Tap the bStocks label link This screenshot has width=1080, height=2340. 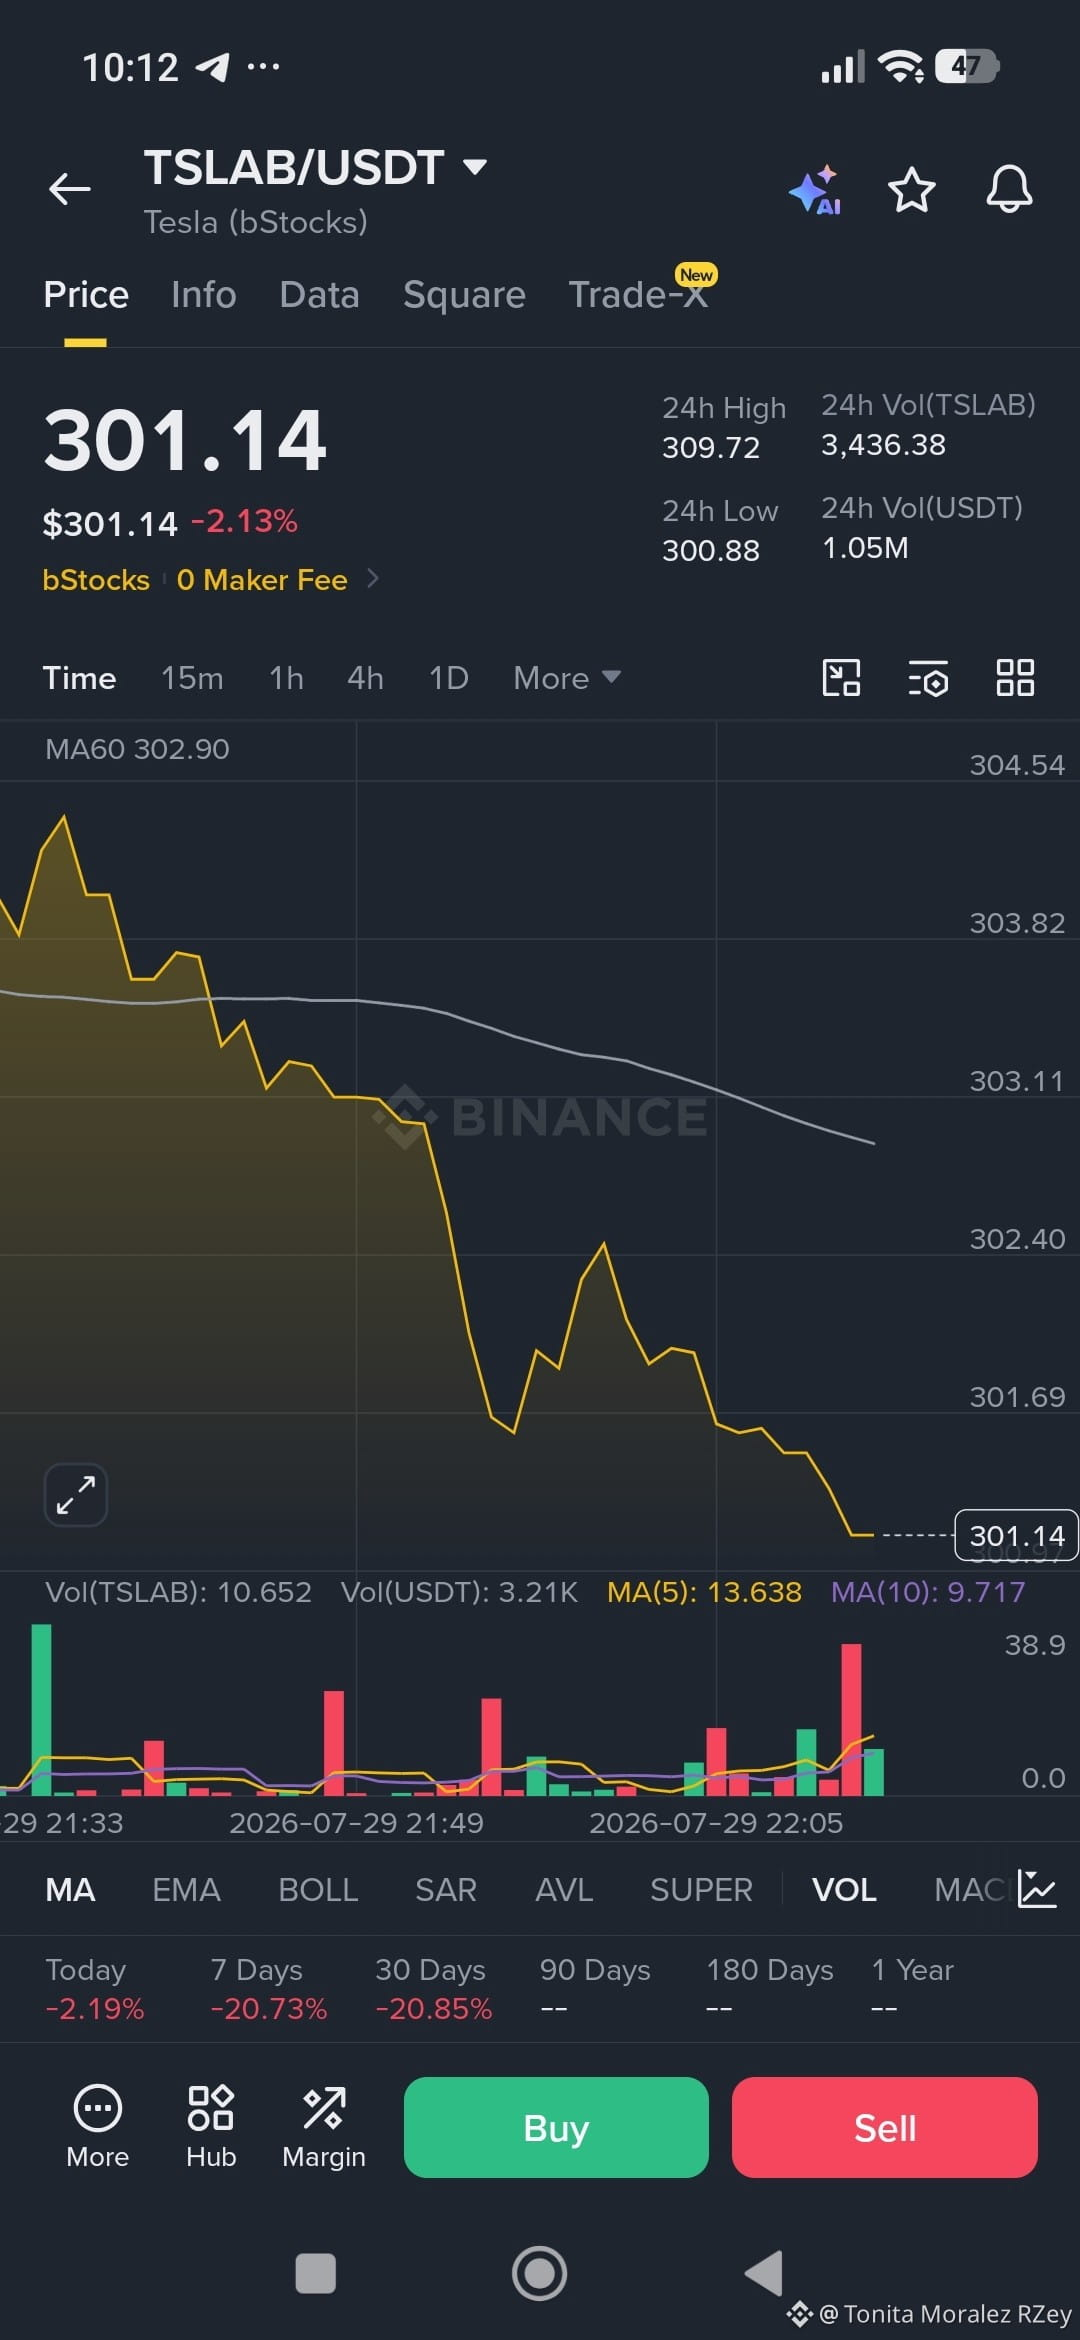(96, 580)
